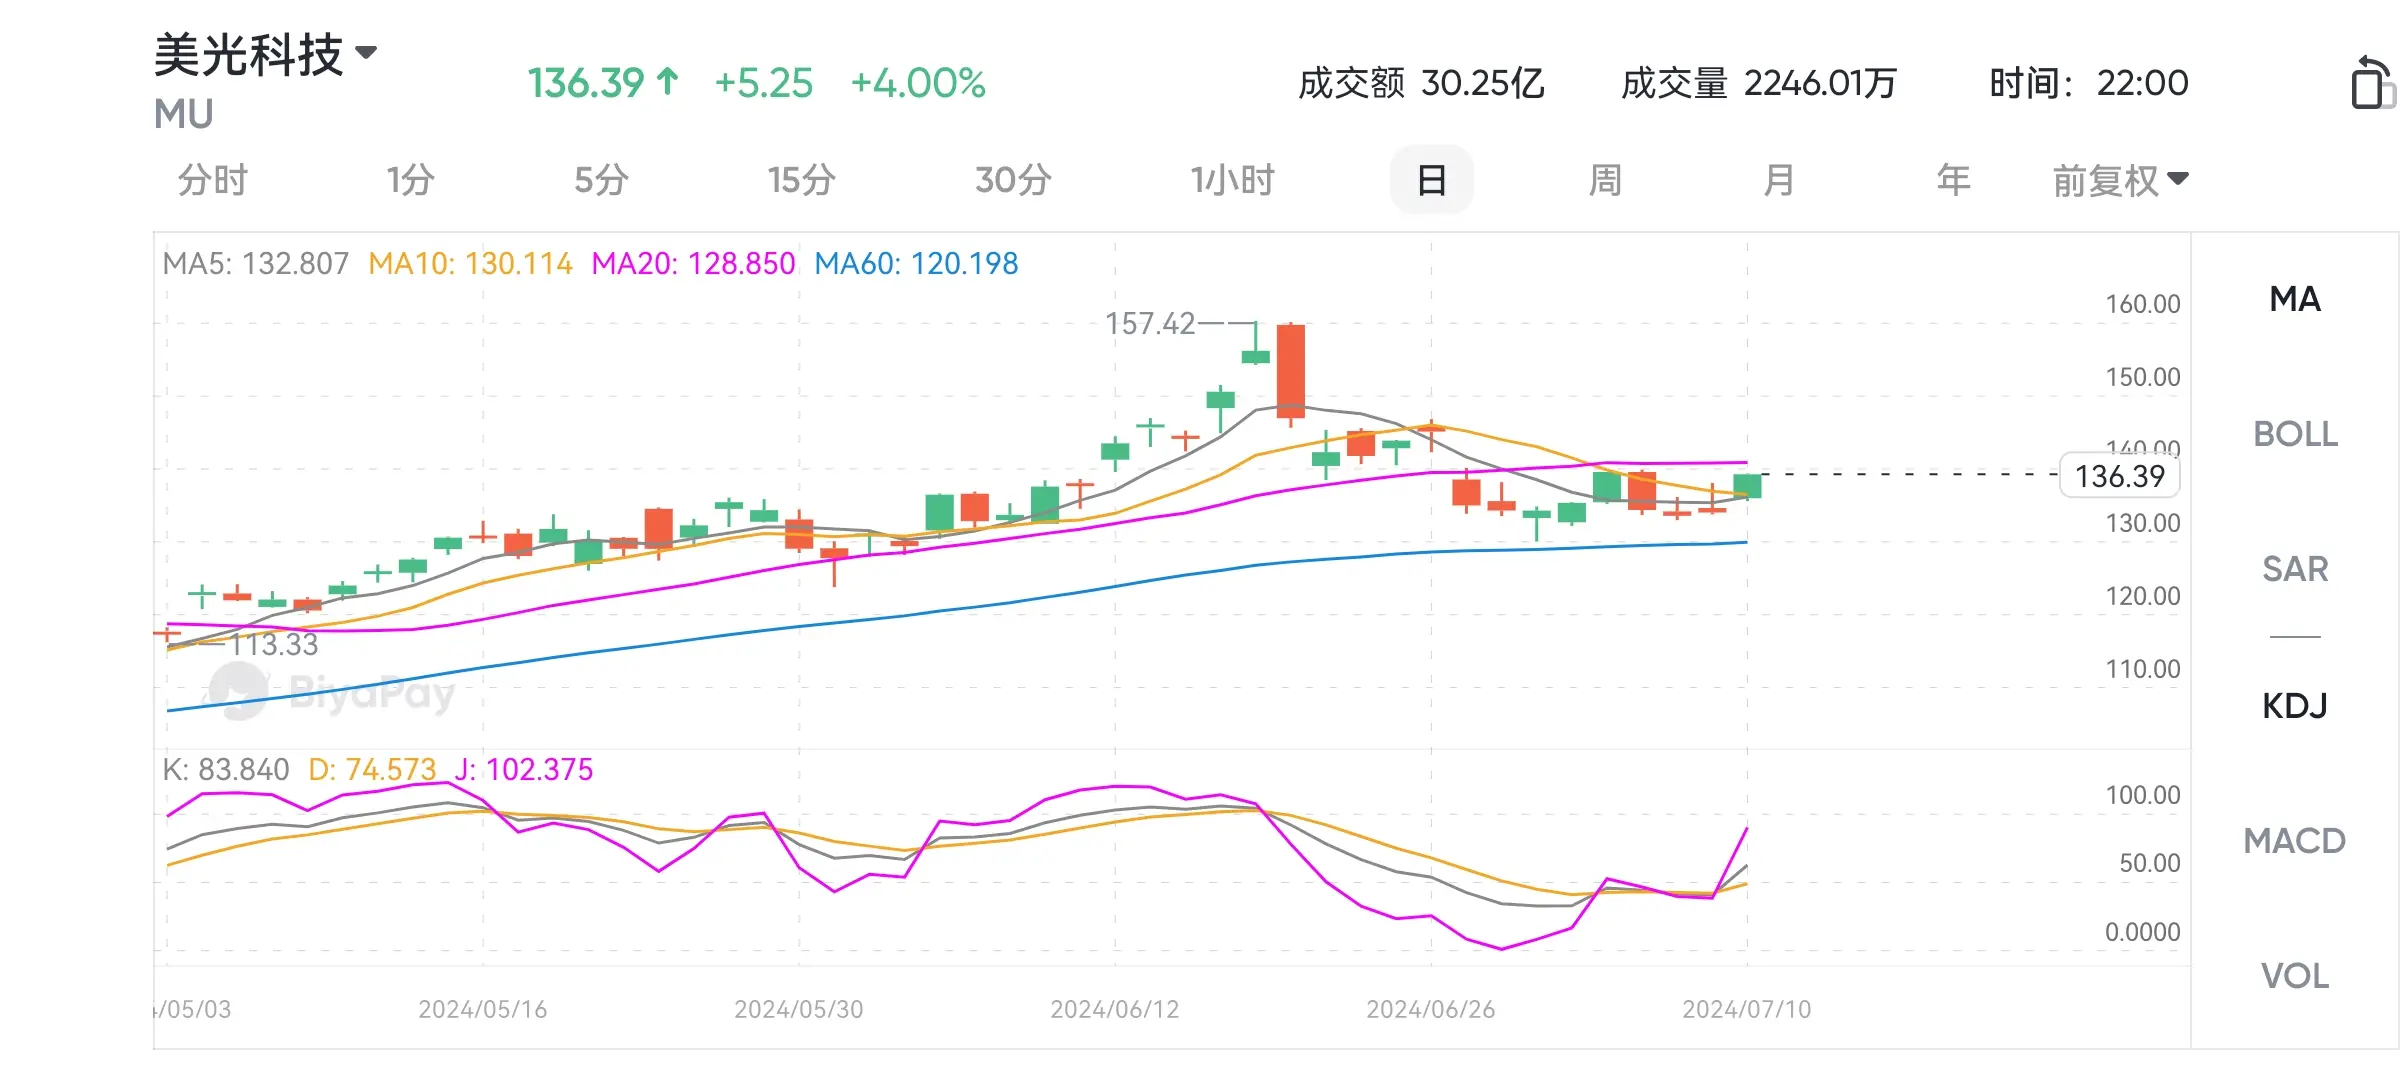Click the 157.42 high price label
2400x1080 pixels.
[1150, 324]
